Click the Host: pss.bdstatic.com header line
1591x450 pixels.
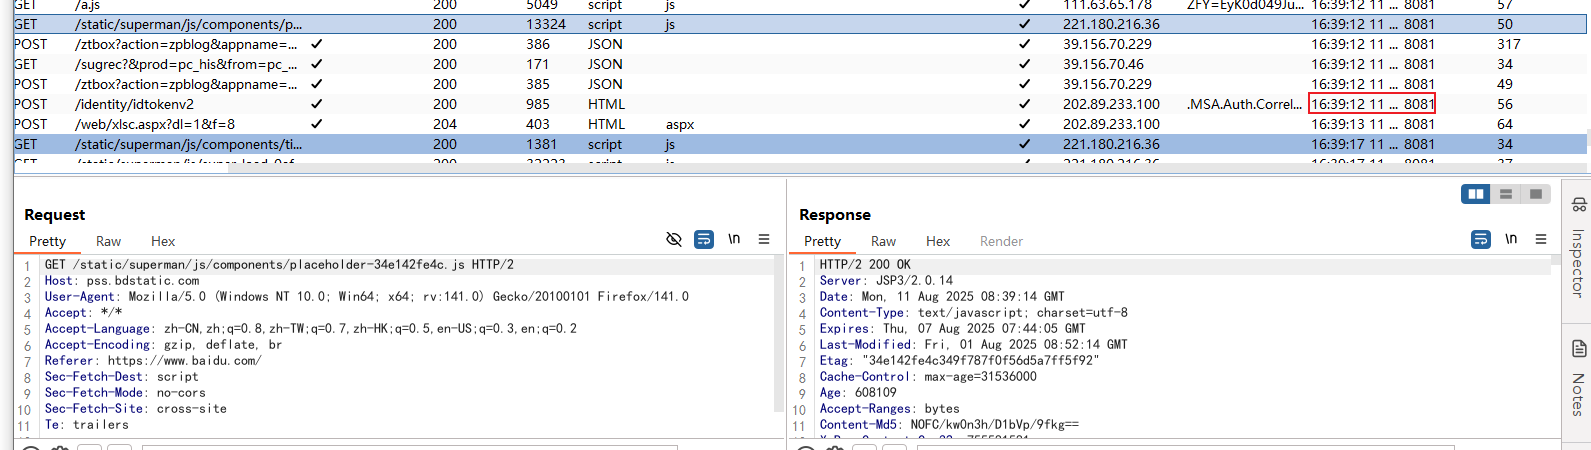[122, 281]
